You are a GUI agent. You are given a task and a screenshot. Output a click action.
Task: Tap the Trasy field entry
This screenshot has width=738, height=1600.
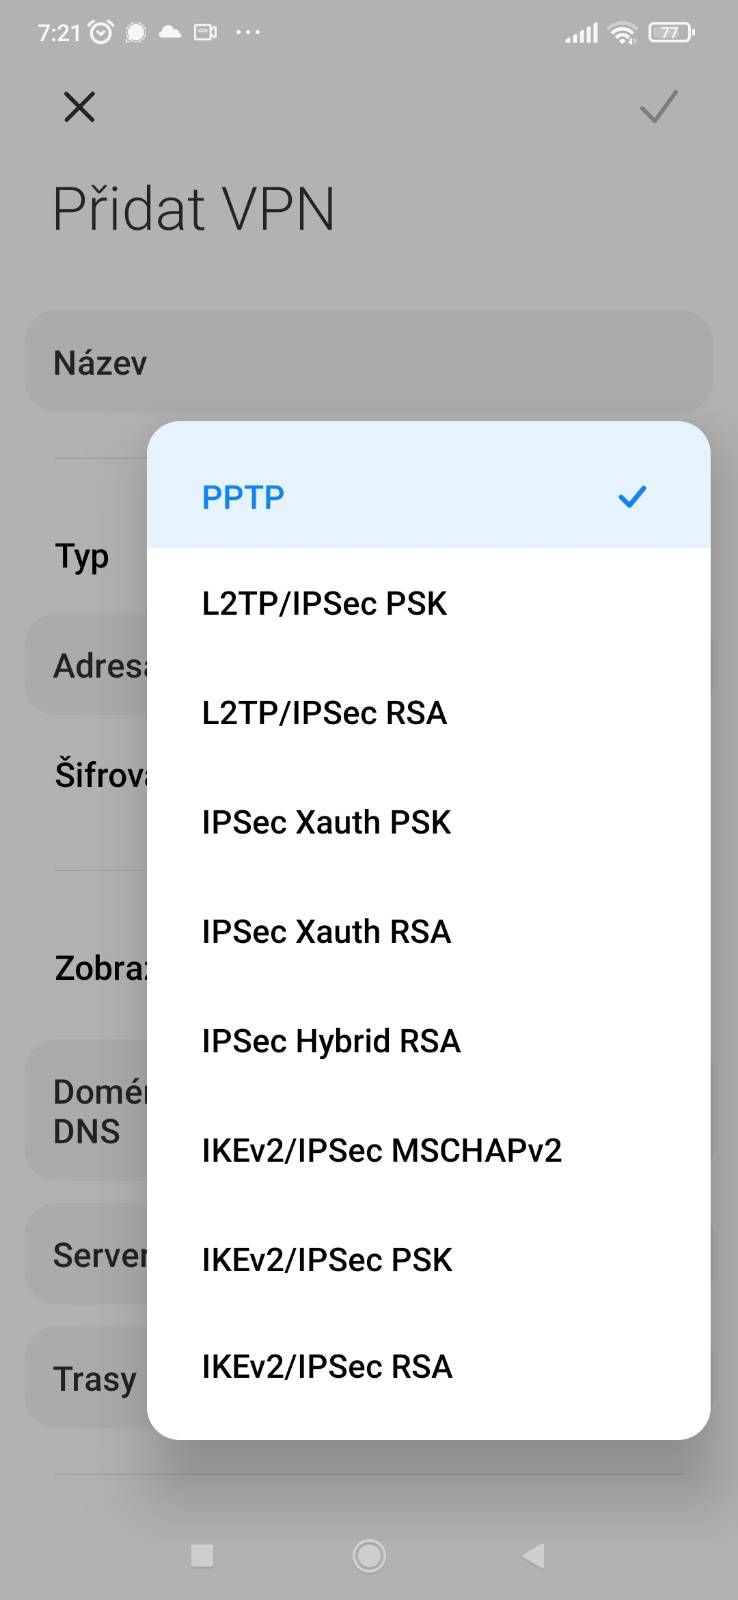pyautogui.click(x=94, y=1377)
